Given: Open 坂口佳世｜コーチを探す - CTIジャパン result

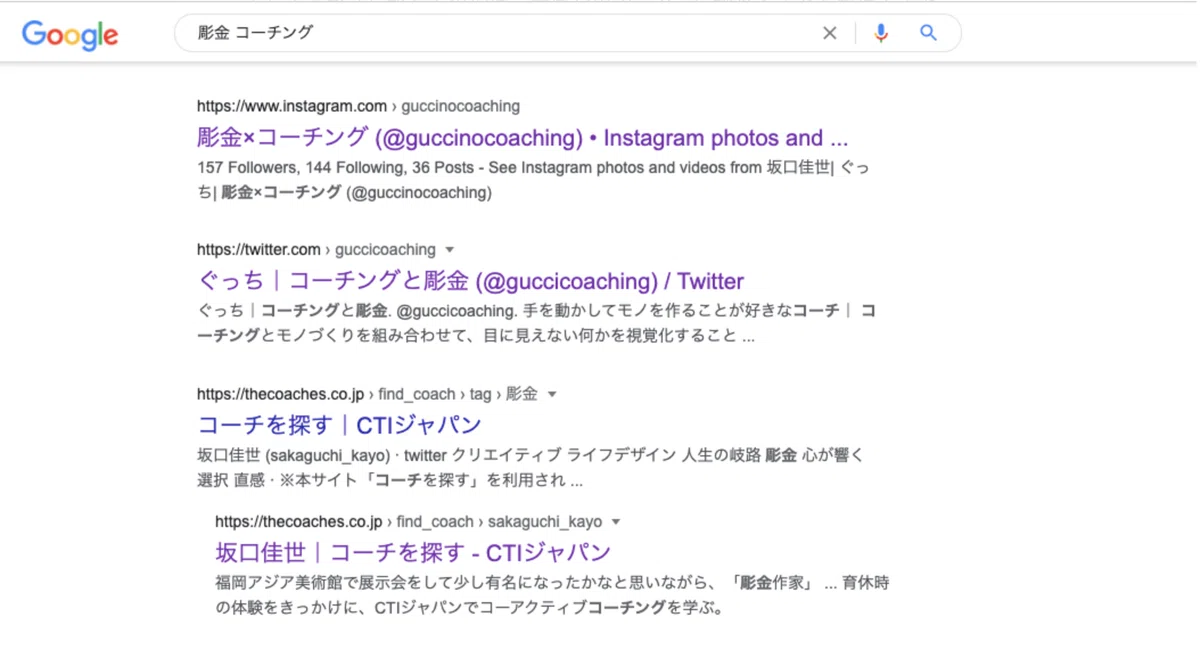Looking at the screenshot, I should tap(413, 552).
